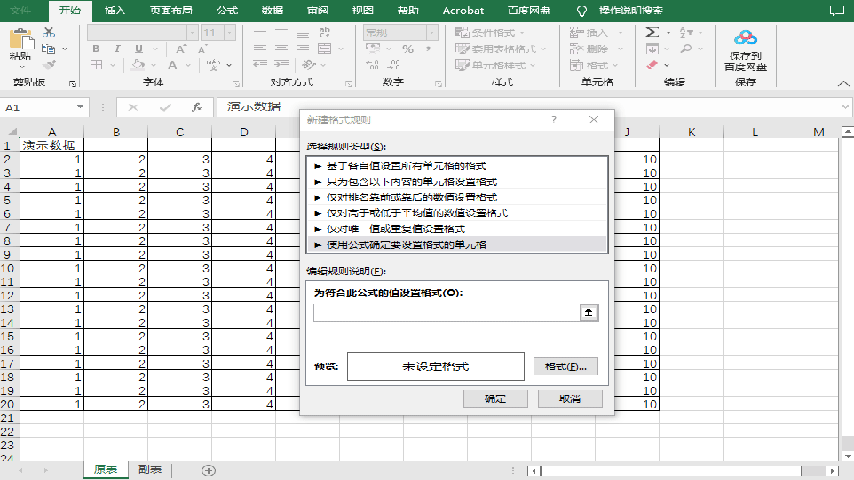Viewport: 854px width, 480px height.
Task: Click the horizontal scrollbar right arrow
Action: pyautogui.click(x=832, y=471)
